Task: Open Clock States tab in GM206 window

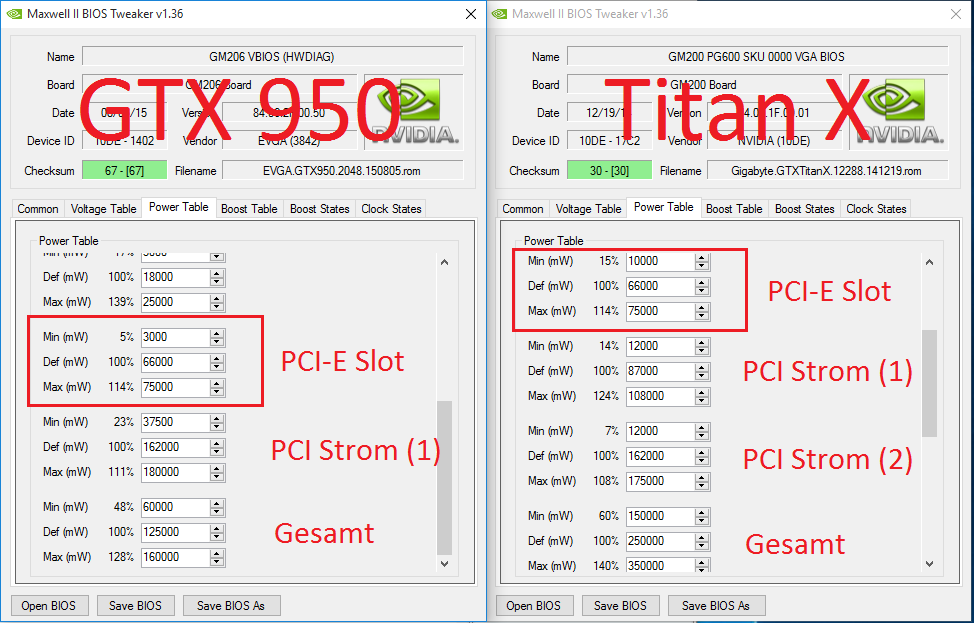Action: tap(391, 209)
